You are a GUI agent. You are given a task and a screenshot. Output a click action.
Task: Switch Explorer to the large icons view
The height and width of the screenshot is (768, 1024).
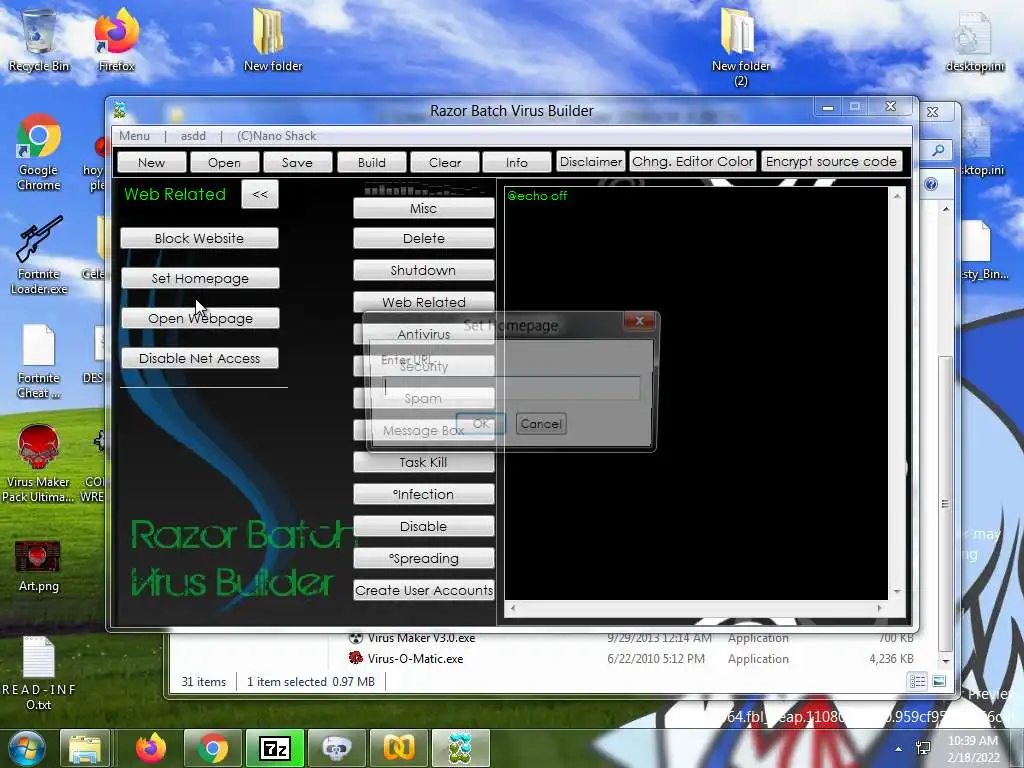939,682
